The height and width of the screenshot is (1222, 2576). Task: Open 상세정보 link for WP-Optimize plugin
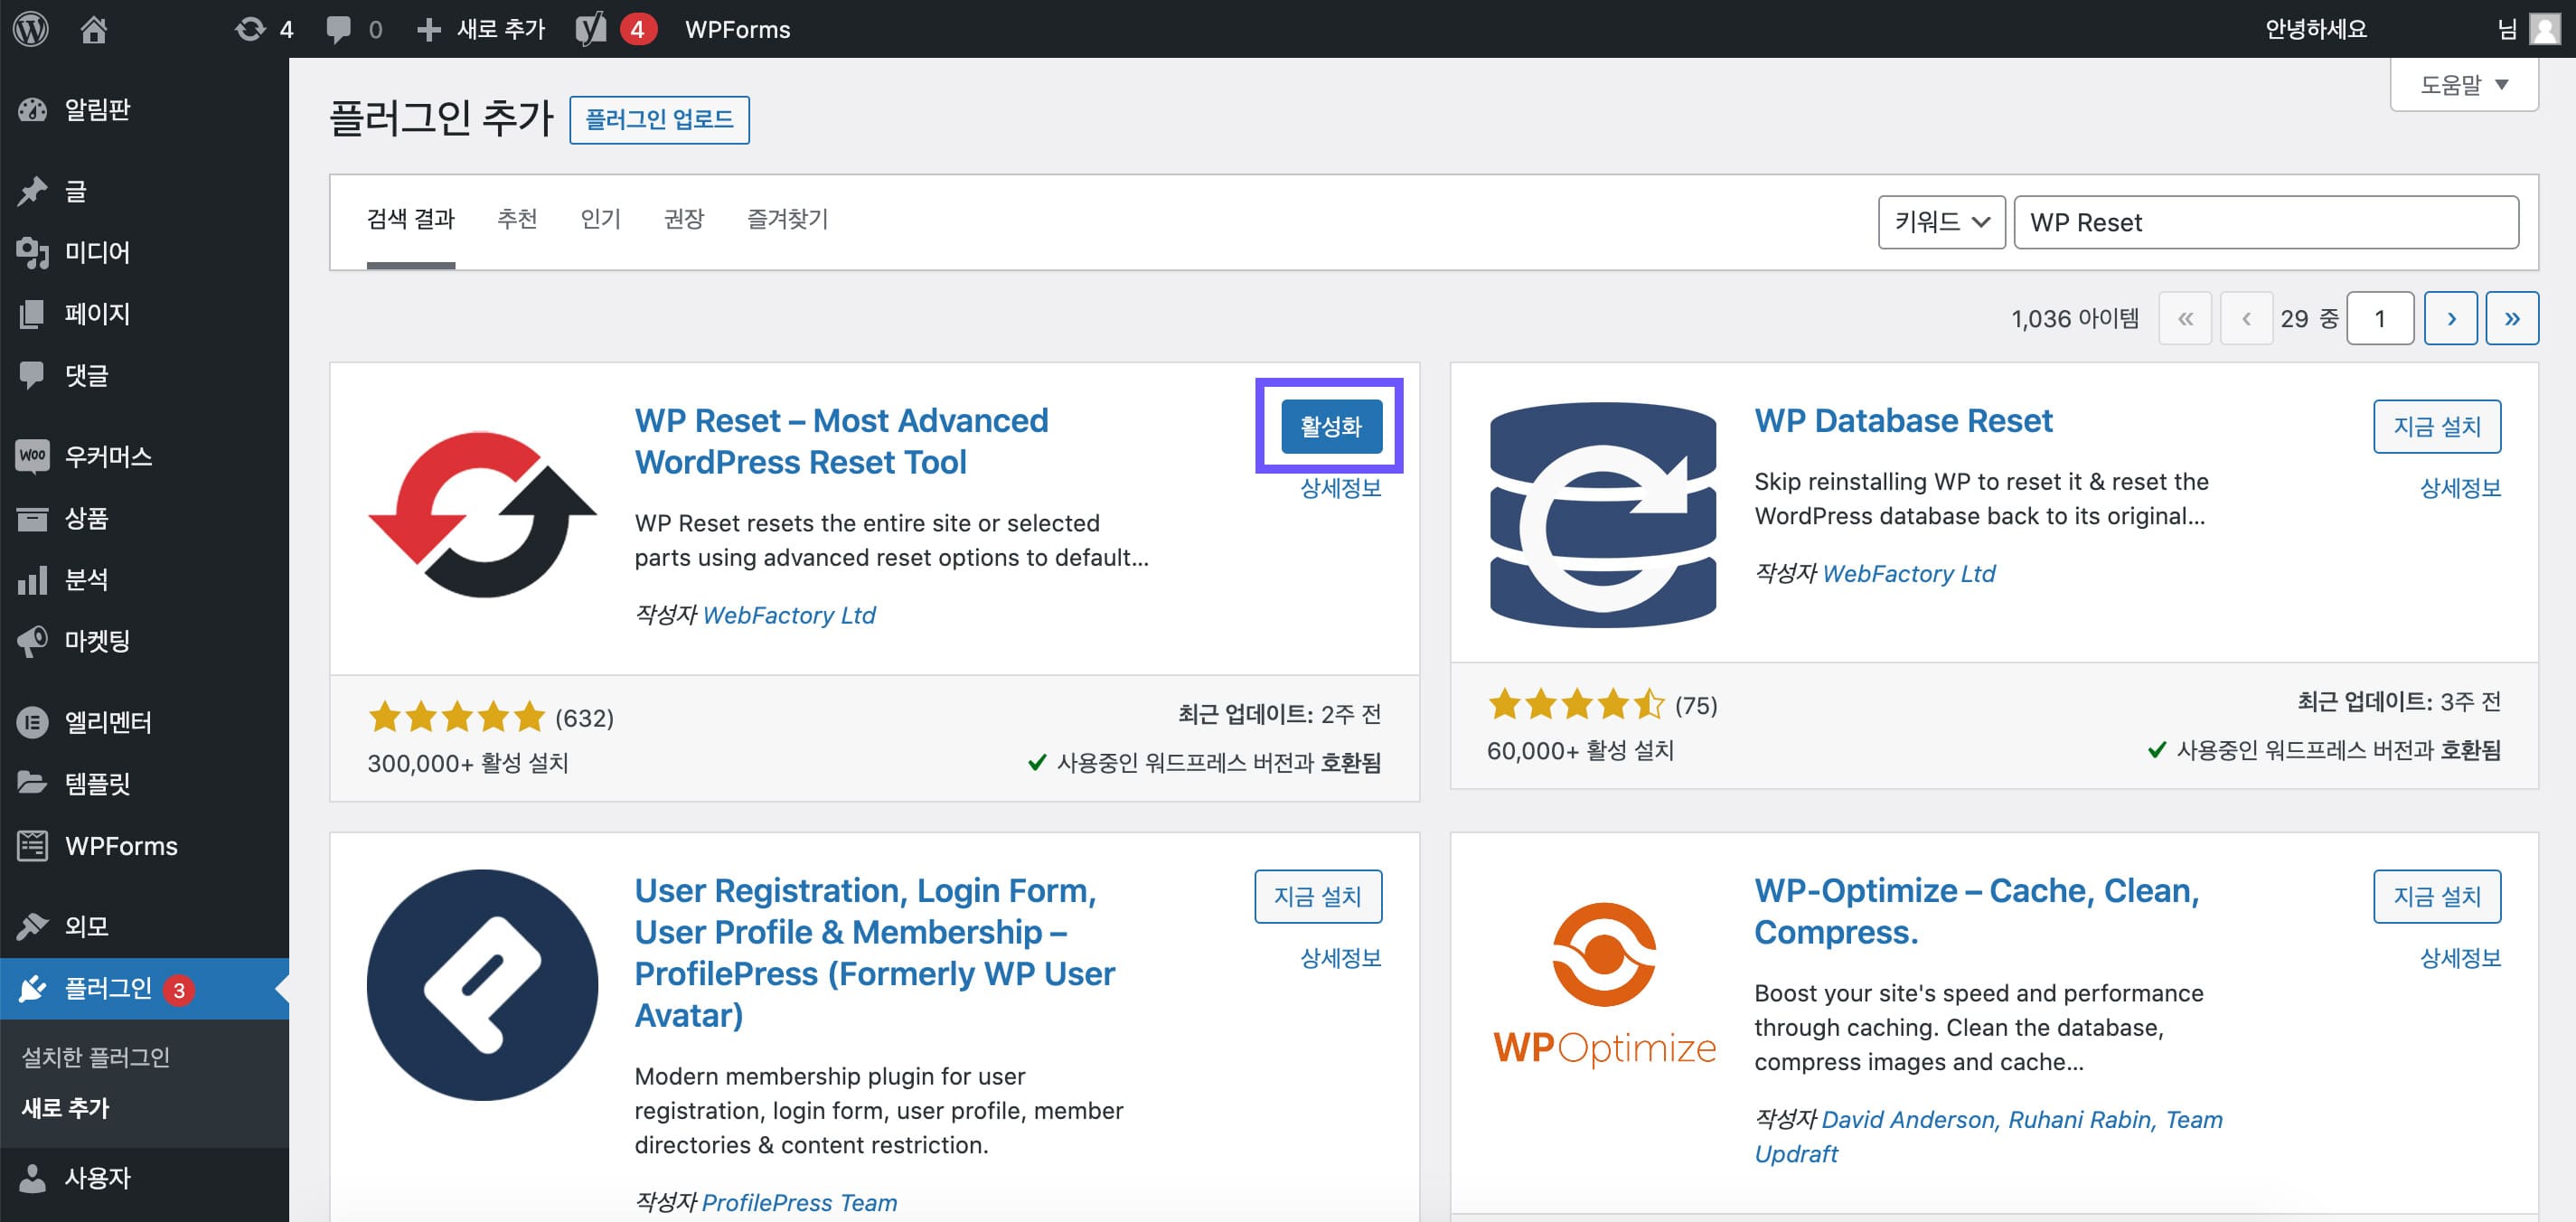(x=2459, y=958)
